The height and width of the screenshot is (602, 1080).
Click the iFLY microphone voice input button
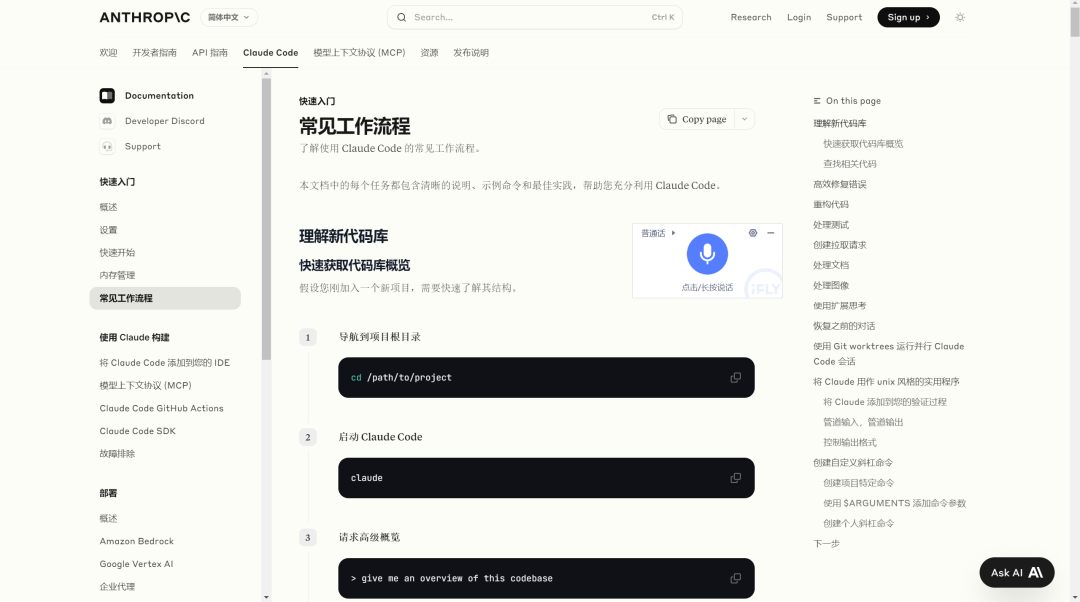[707, 253]
